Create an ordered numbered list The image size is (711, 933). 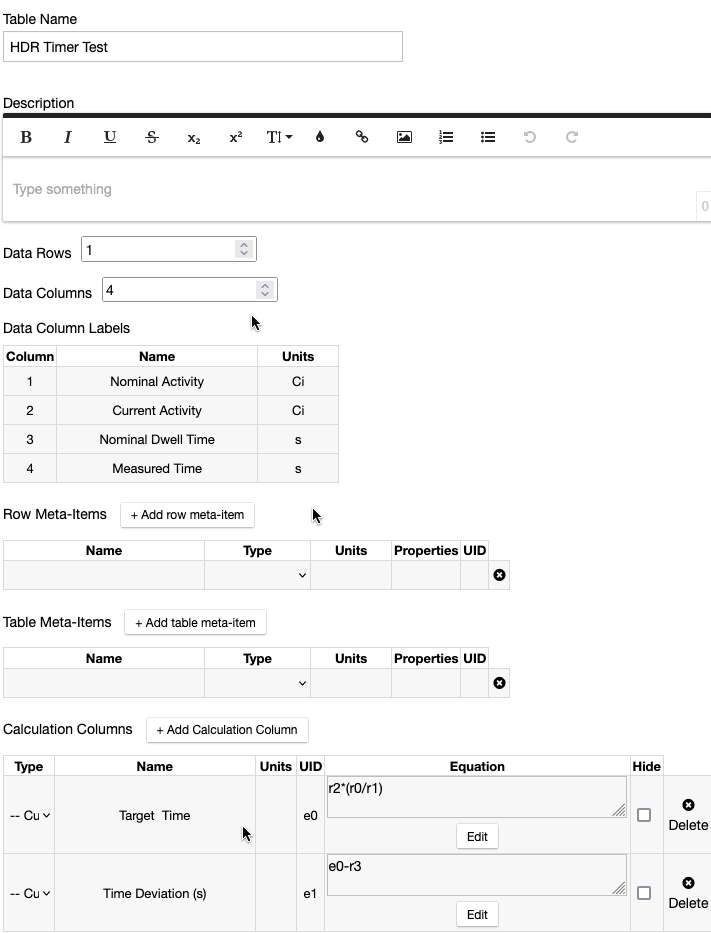click(446, 137)
